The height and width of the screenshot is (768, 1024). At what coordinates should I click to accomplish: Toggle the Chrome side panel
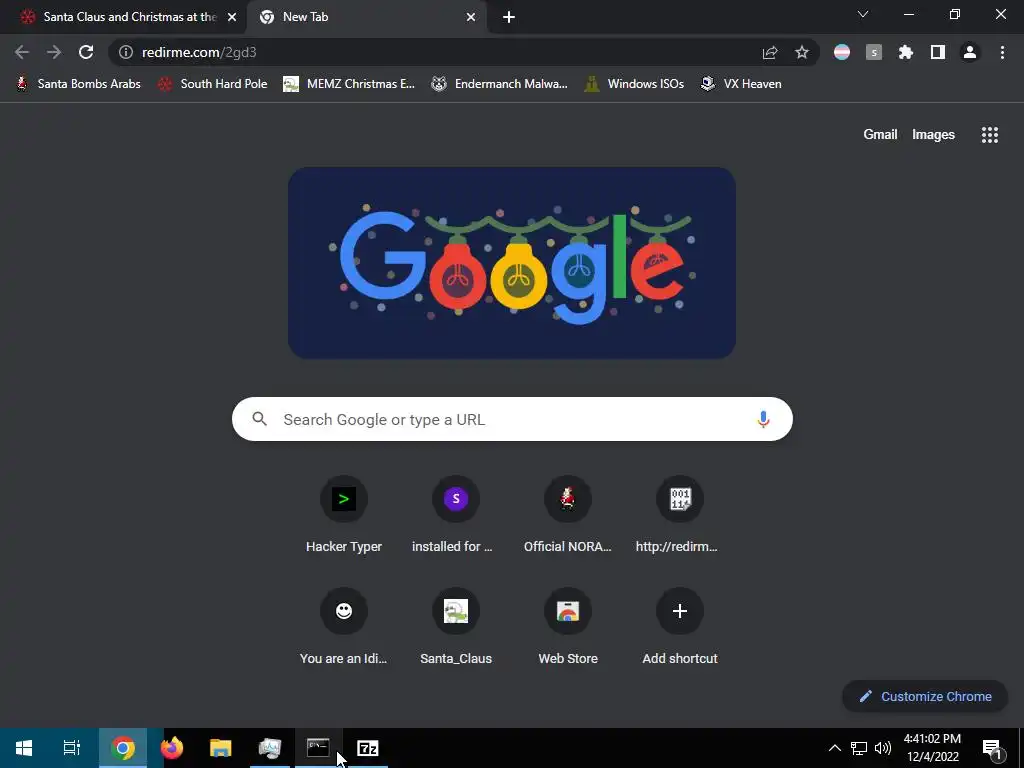point(938,52)
